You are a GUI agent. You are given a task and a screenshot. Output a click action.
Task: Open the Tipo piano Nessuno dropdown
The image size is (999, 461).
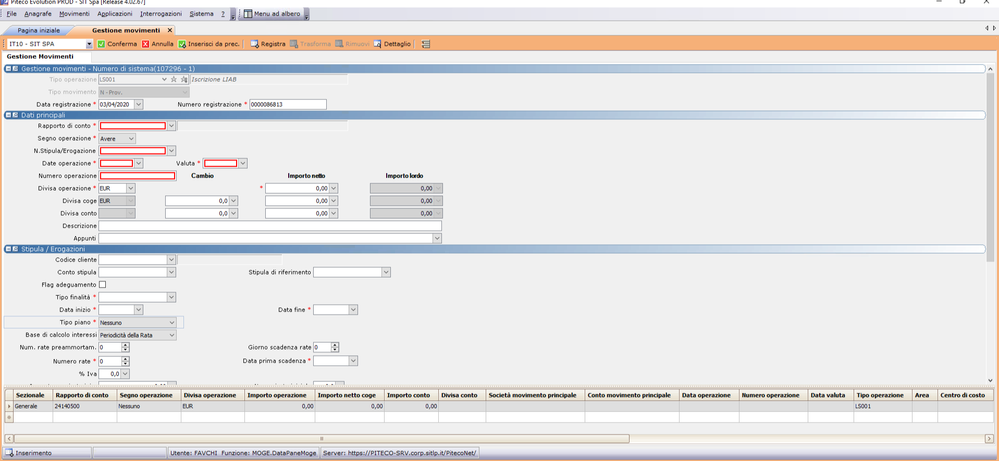pyautogui.click(x=171, y=322)
